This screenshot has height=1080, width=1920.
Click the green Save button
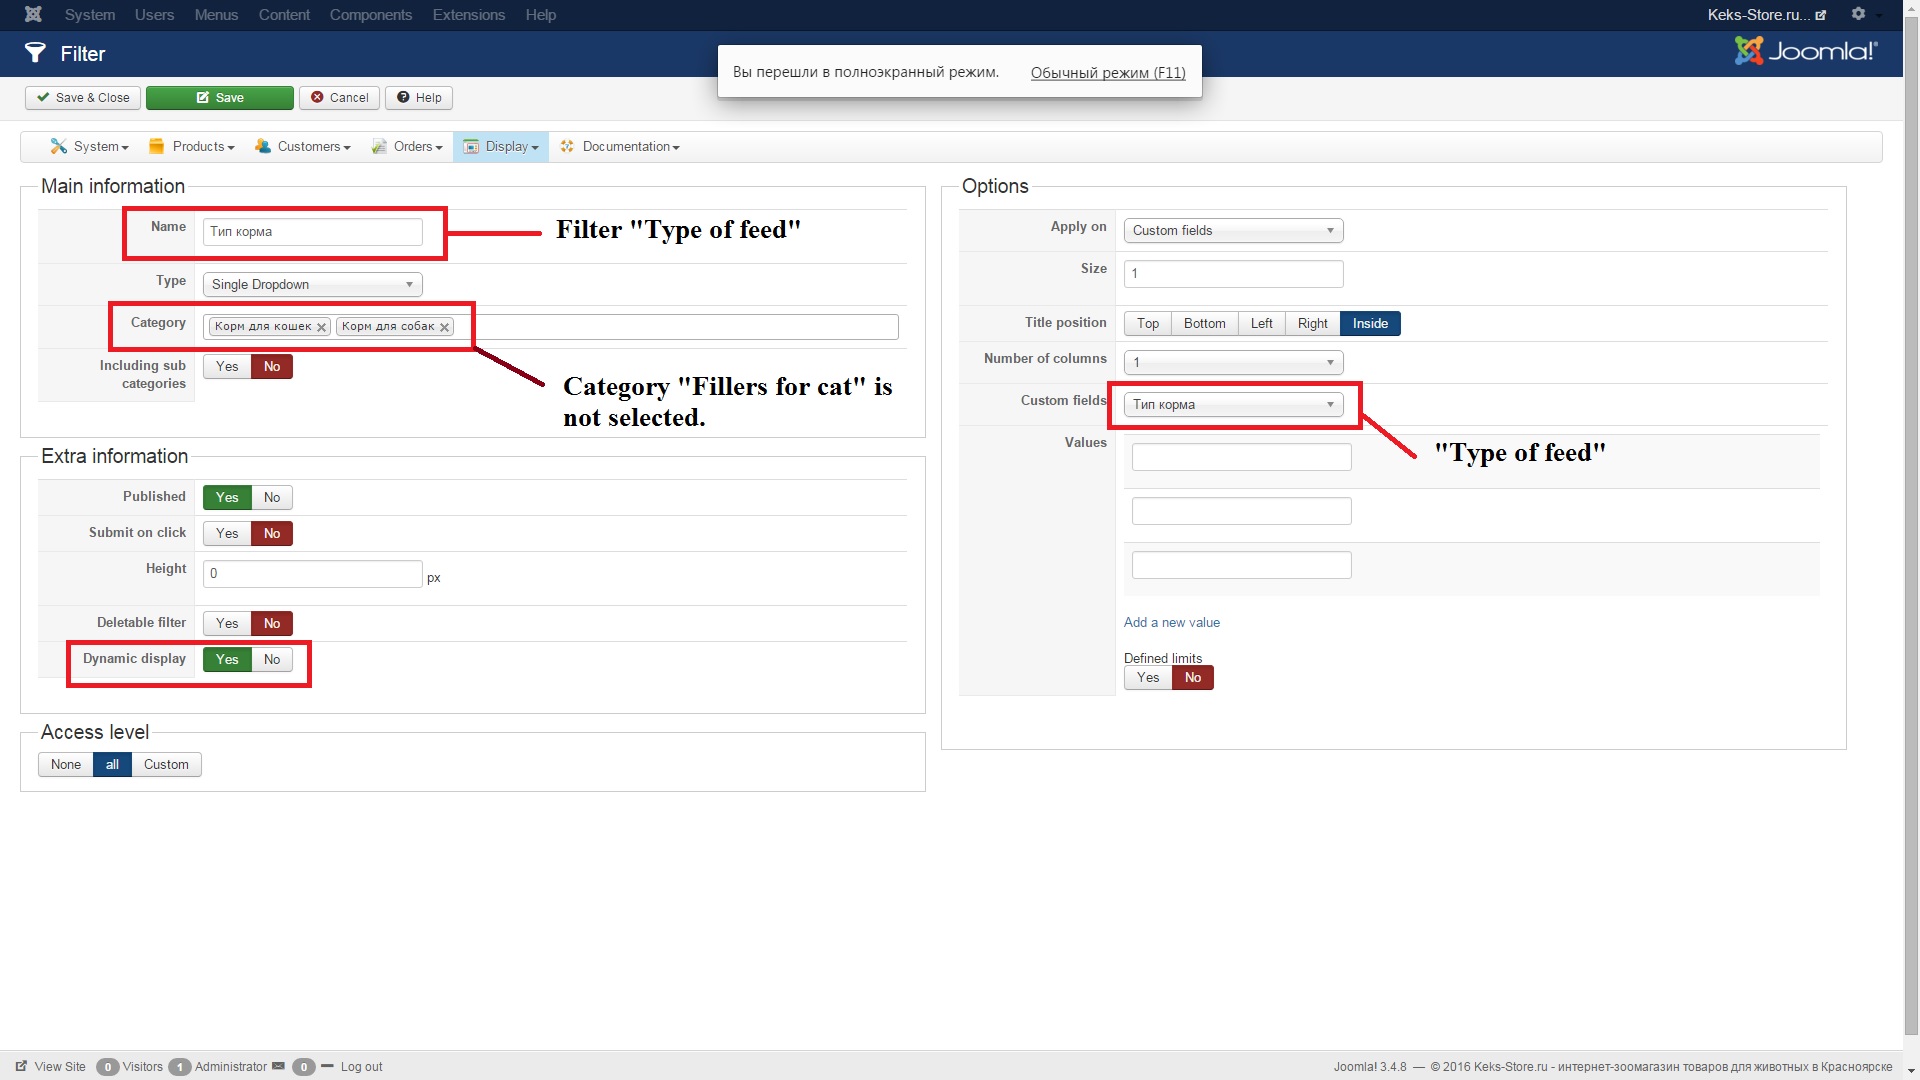pos(220,97)
